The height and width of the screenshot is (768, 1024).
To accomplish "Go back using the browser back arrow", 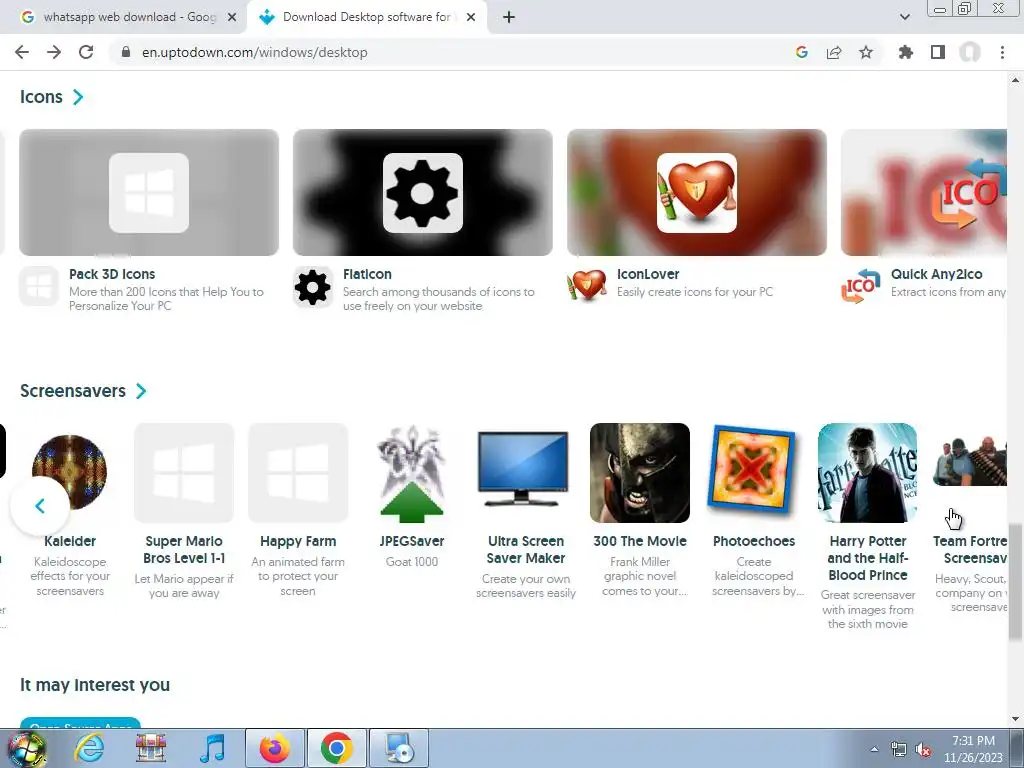I will point(22,52).
